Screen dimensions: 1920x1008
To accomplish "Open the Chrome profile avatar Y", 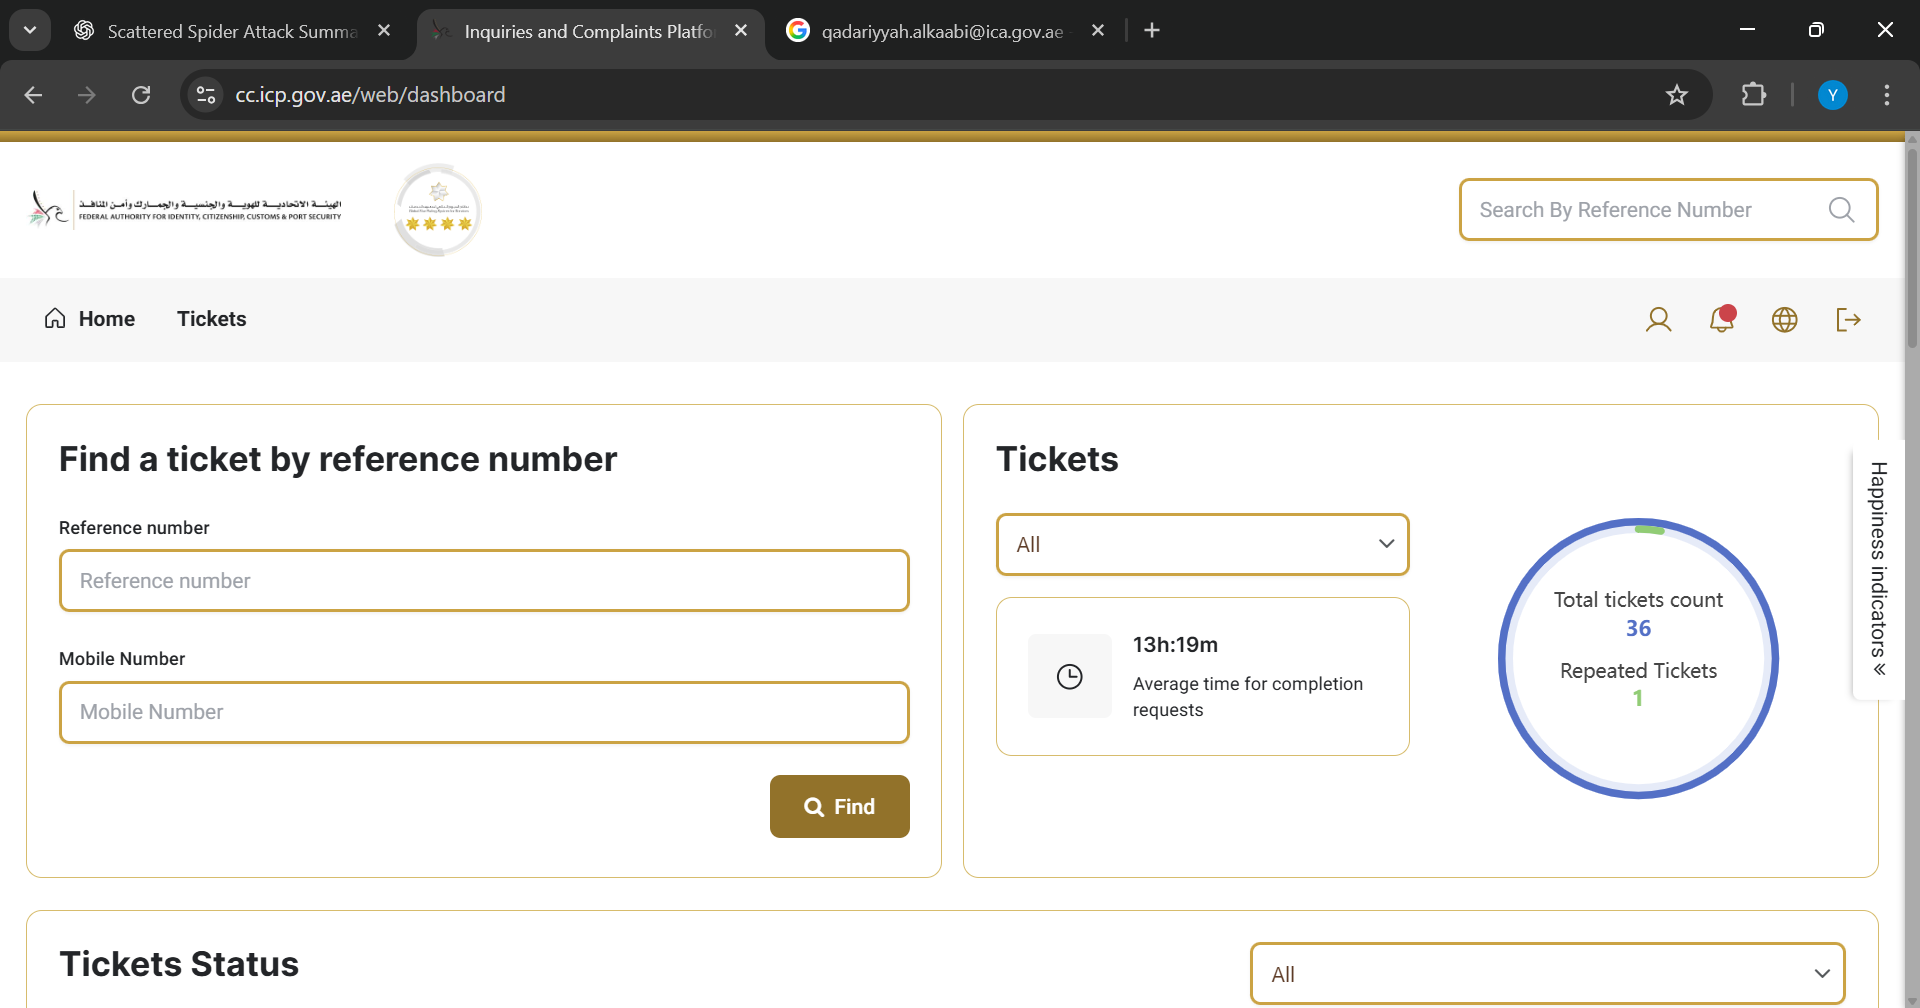I will pos(1833,95).
